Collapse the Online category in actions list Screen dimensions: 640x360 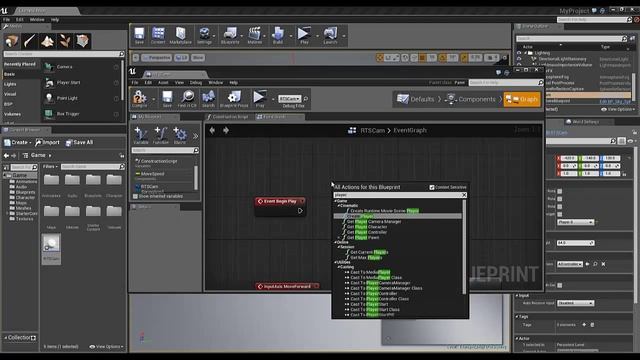[335, 242]
